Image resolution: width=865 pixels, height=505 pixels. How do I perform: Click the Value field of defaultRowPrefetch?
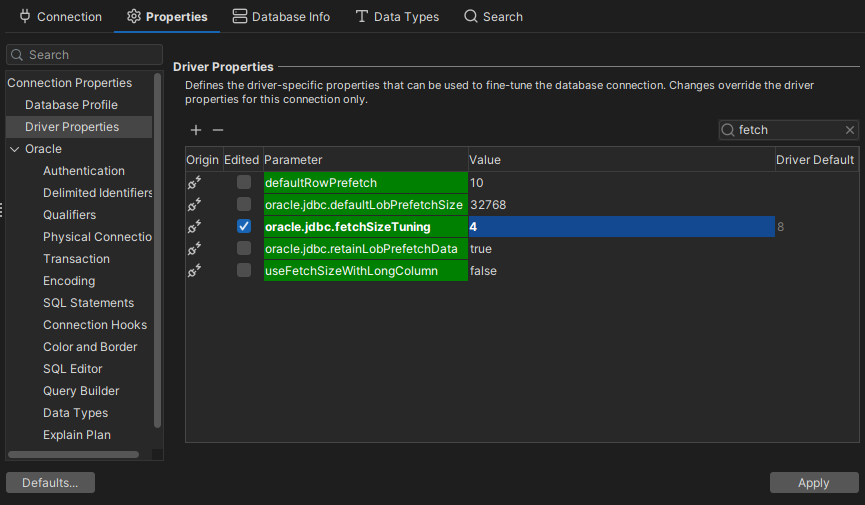coord(620,183)
